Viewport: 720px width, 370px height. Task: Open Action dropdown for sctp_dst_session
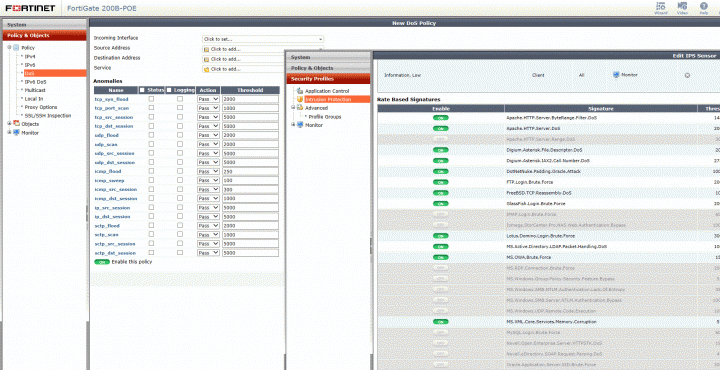208,253
